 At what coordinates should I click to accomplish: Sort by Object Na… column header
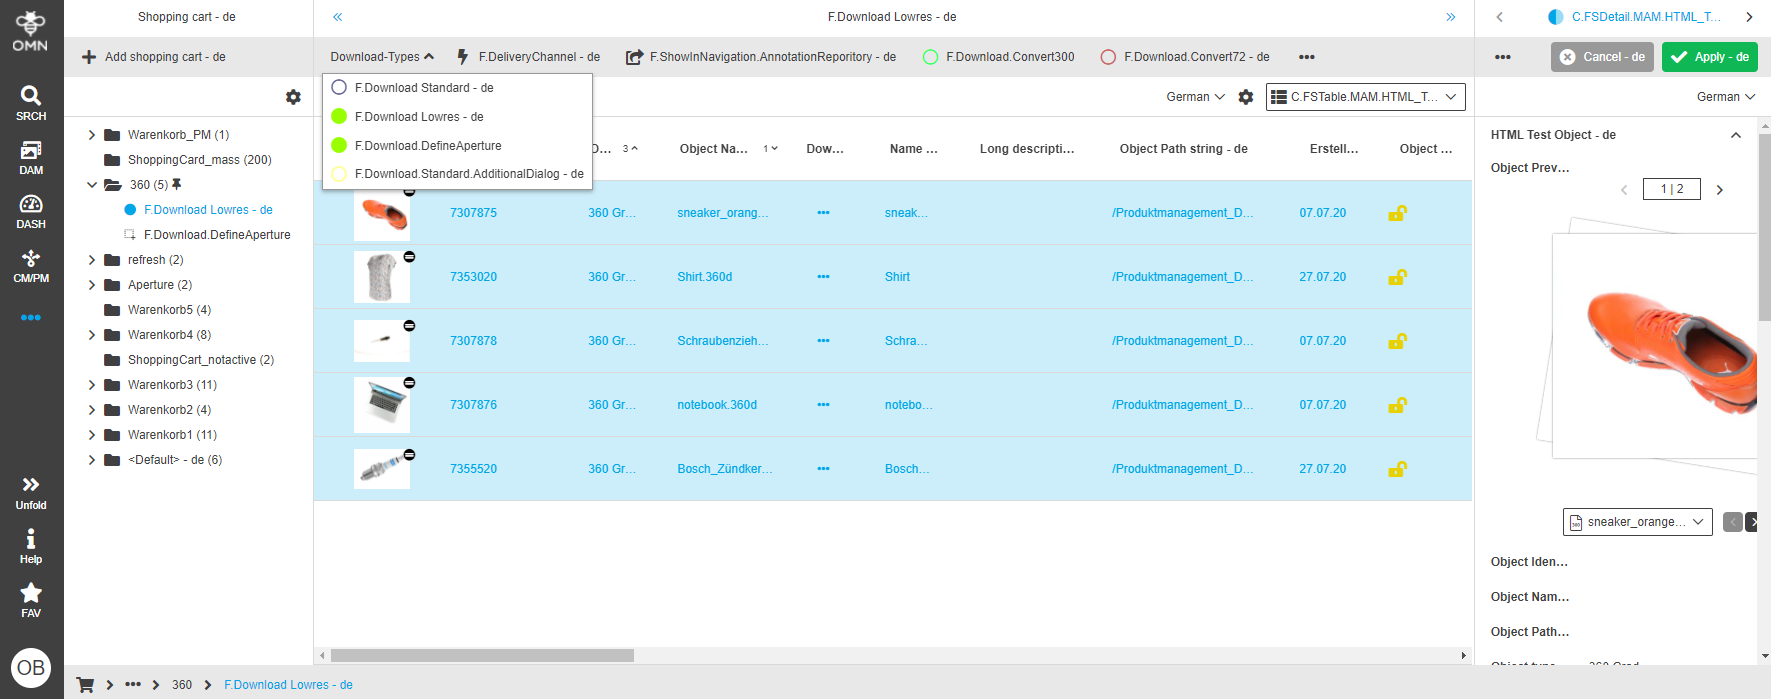(714, 149)
